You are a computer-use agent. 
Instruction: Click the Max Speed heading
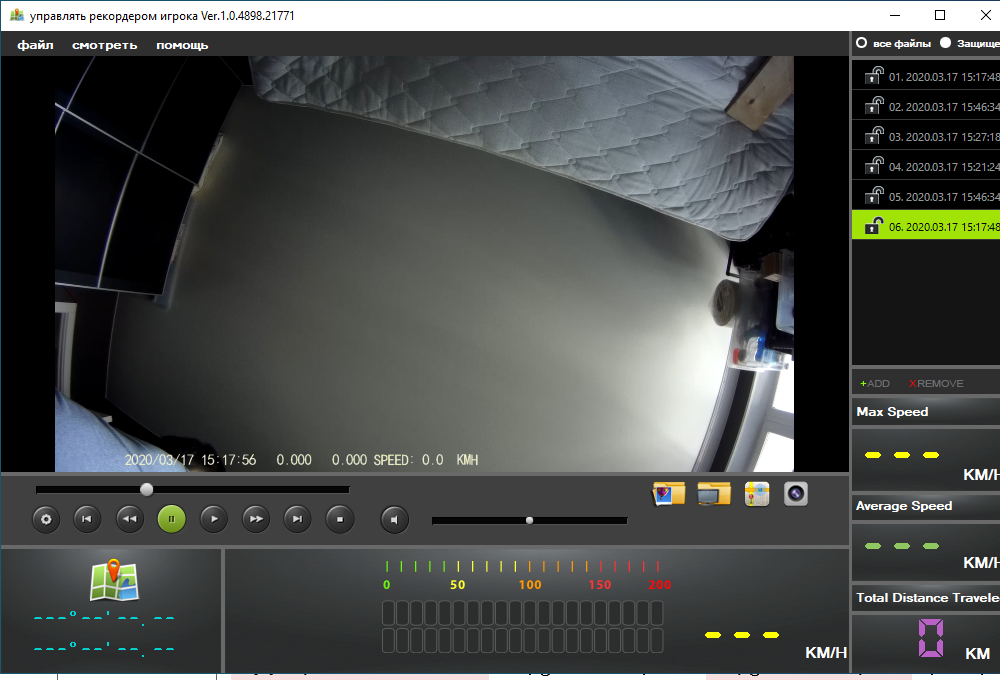(892, 411)
